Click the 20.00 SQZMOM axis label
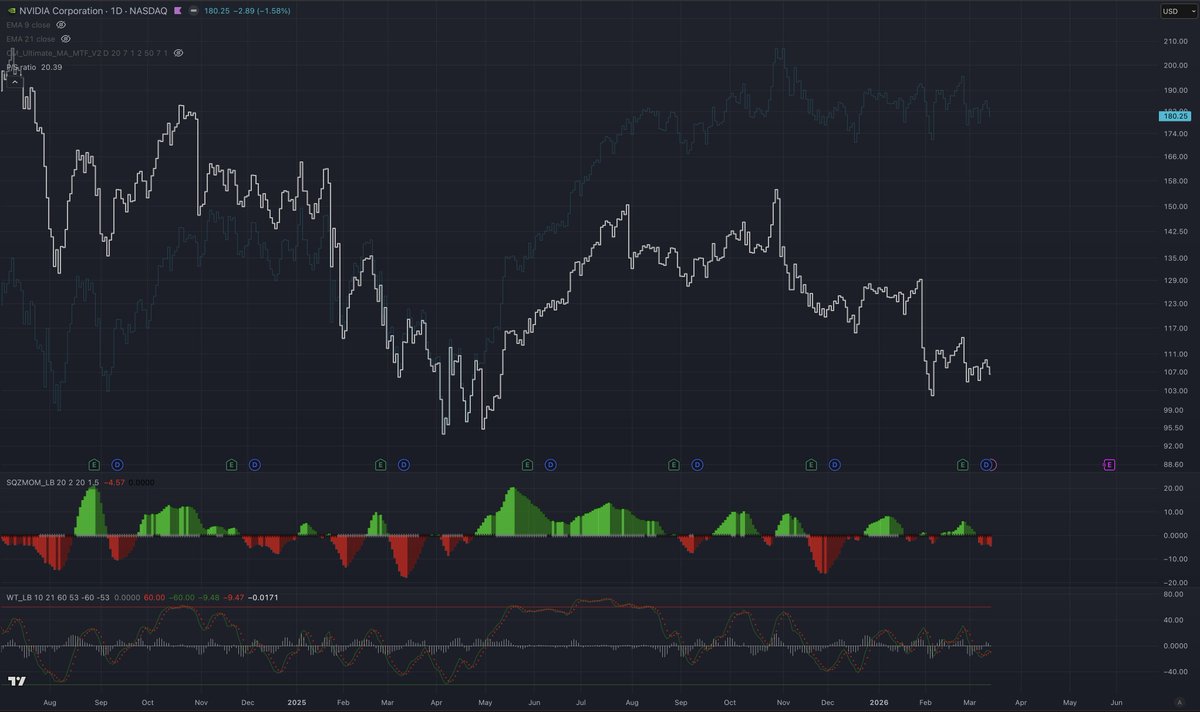This screenshot has height=712, width=1200. [1174, 488]
